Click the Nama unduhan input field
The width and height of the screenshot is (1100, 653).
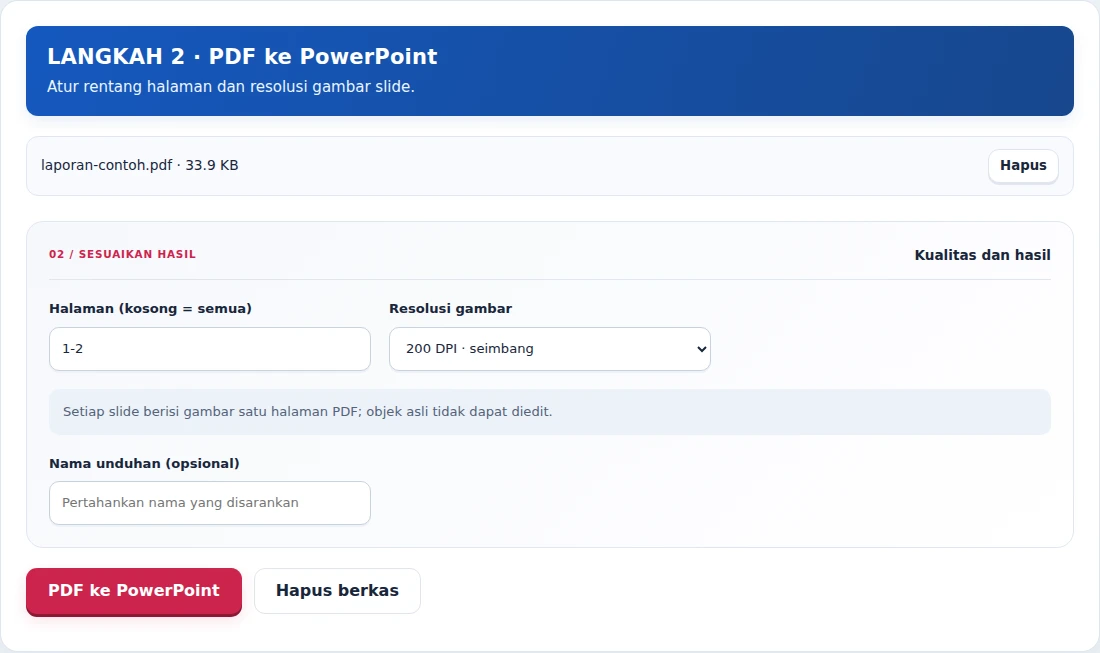[210, 503]
